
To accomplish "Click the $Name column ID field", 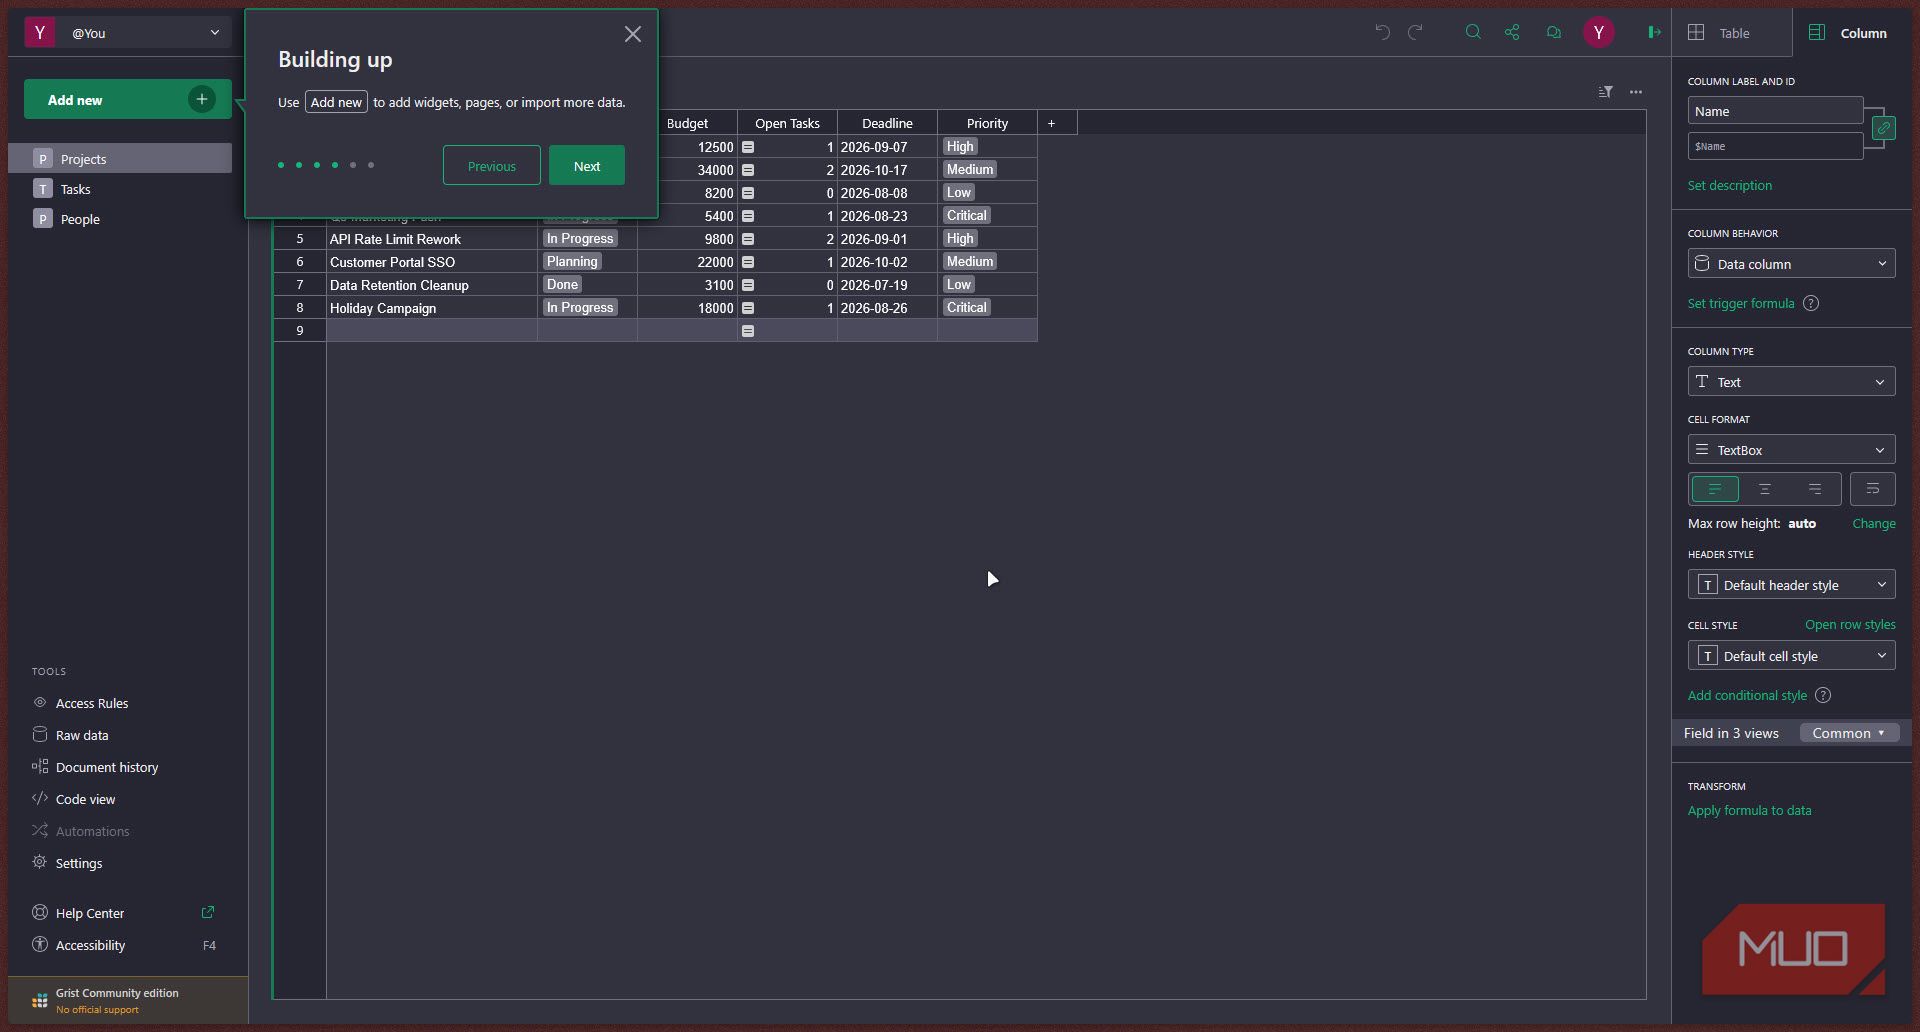I will pyautogui.click(x=1775, y=146).
